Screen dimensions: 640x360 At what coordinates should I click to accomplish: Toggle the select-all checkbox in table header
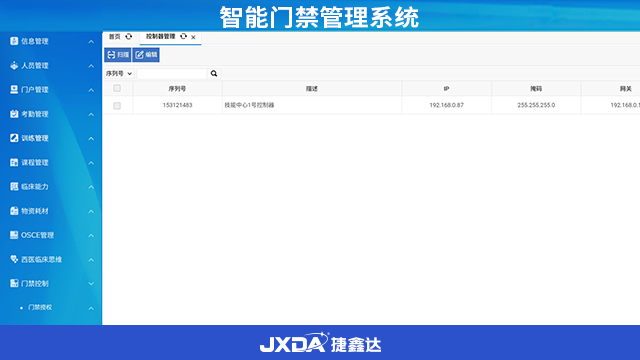coord(117,88)
